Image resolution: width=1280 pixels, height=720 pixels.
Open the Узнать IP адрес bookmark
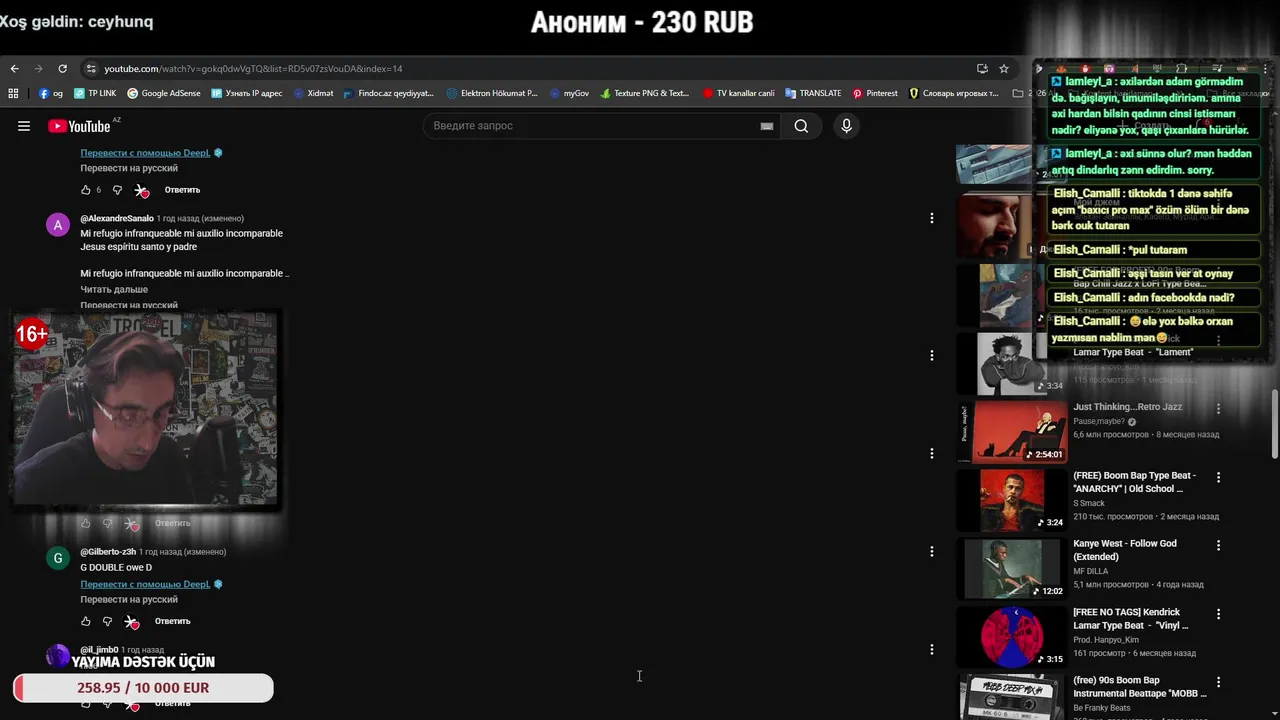[x=247, y=93]
